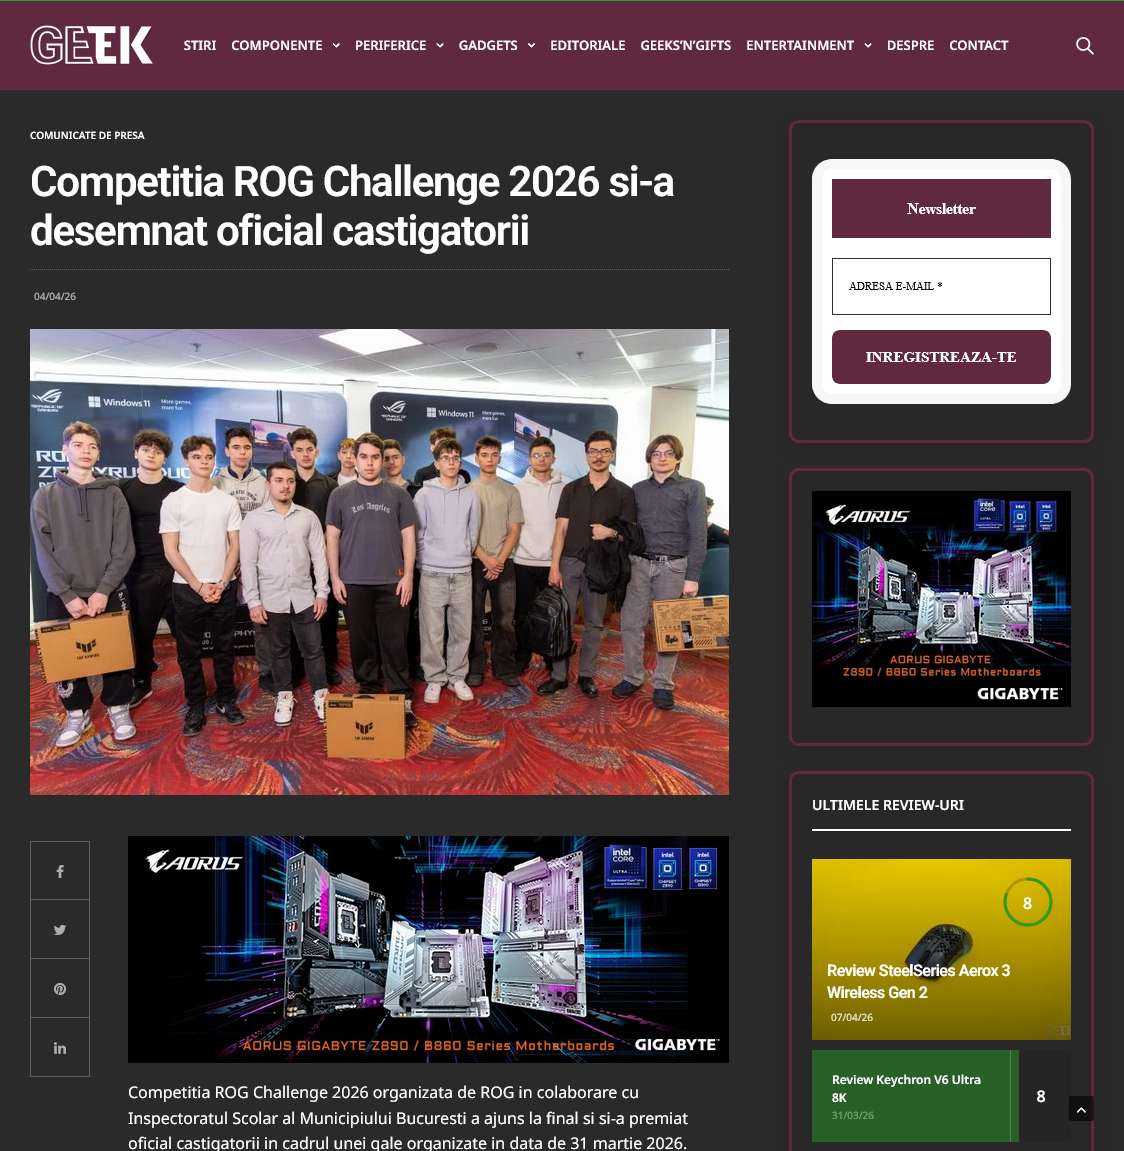Open the Comunicate de presa category link
The image size is (1124, 1151).
coord(87,135)
